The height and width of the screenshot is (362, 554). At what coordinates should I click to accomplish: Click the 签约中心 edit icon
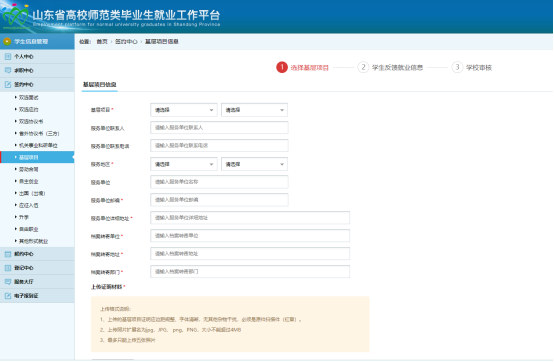click(8, 84)
